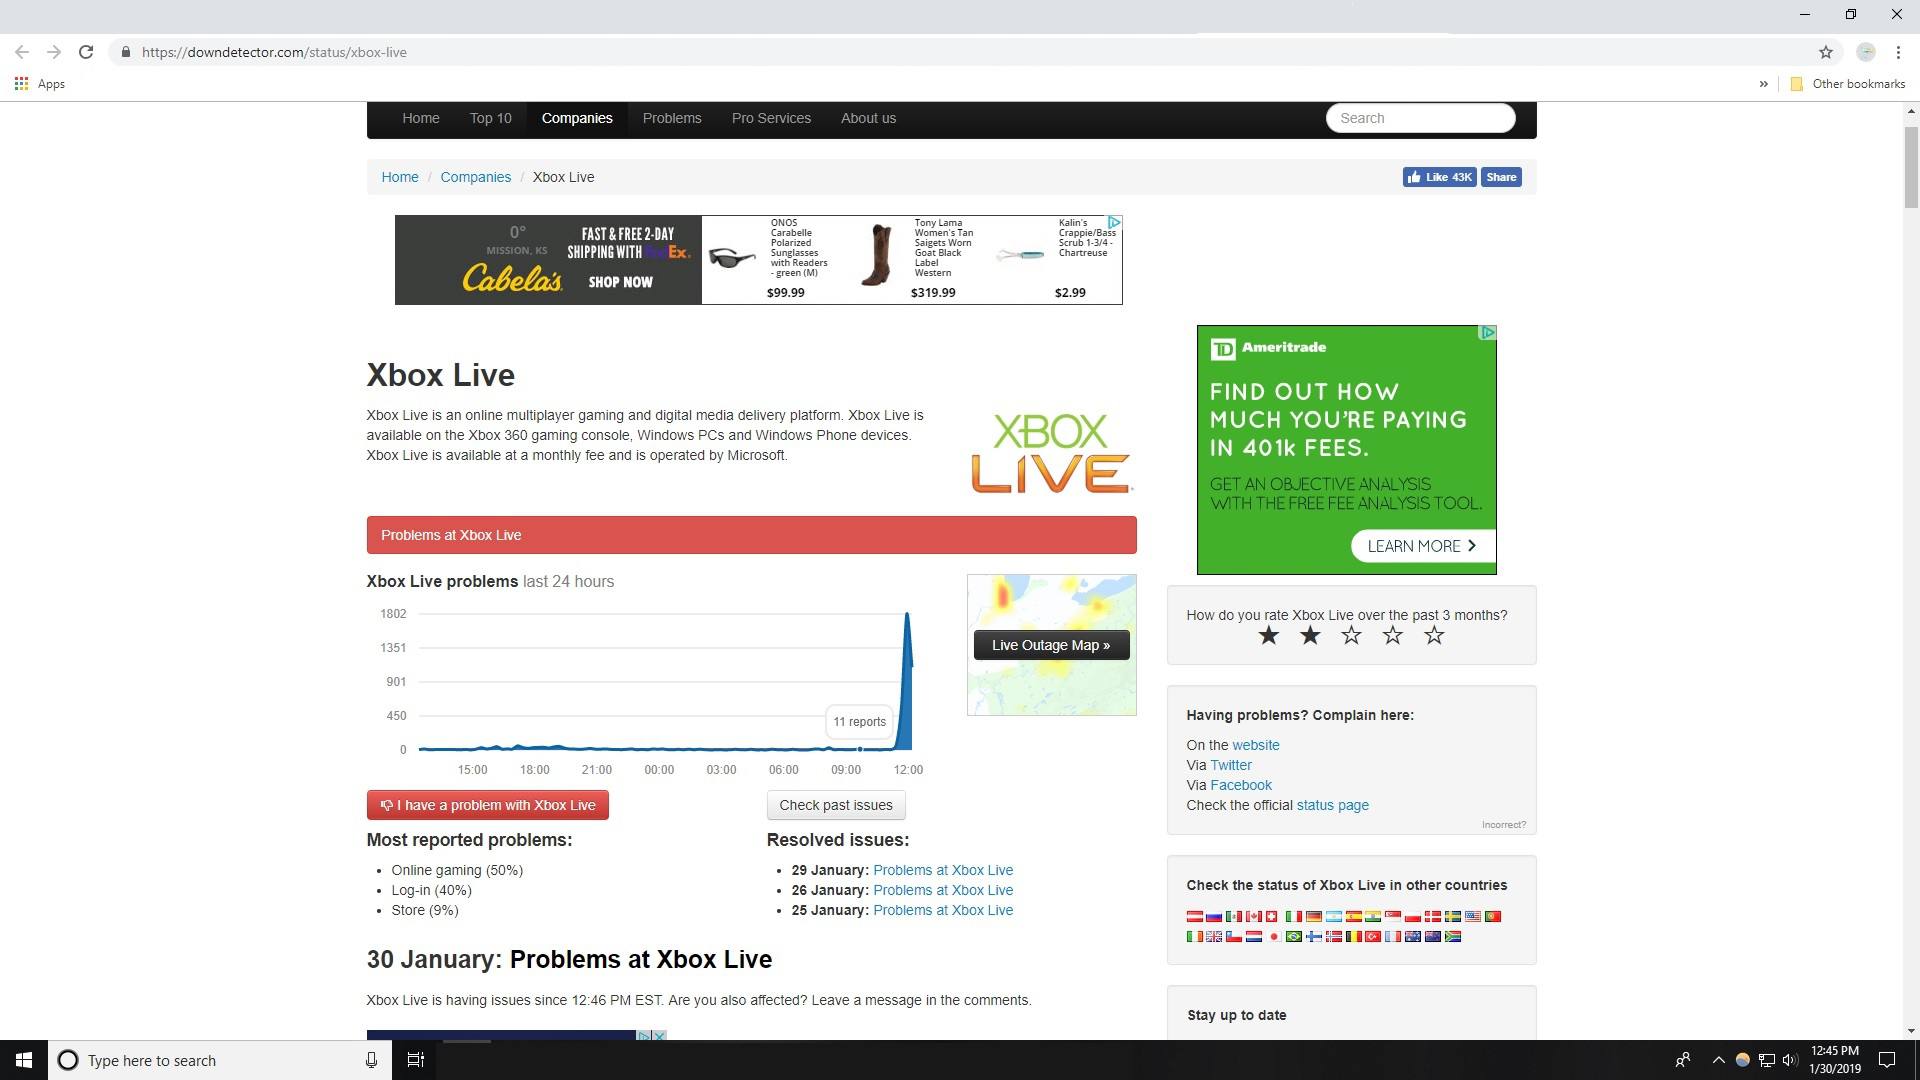This screenshot has height=1080, width=1920.
Task: Choose the Brazil flag icon
Action: (x=1294, y=936)
